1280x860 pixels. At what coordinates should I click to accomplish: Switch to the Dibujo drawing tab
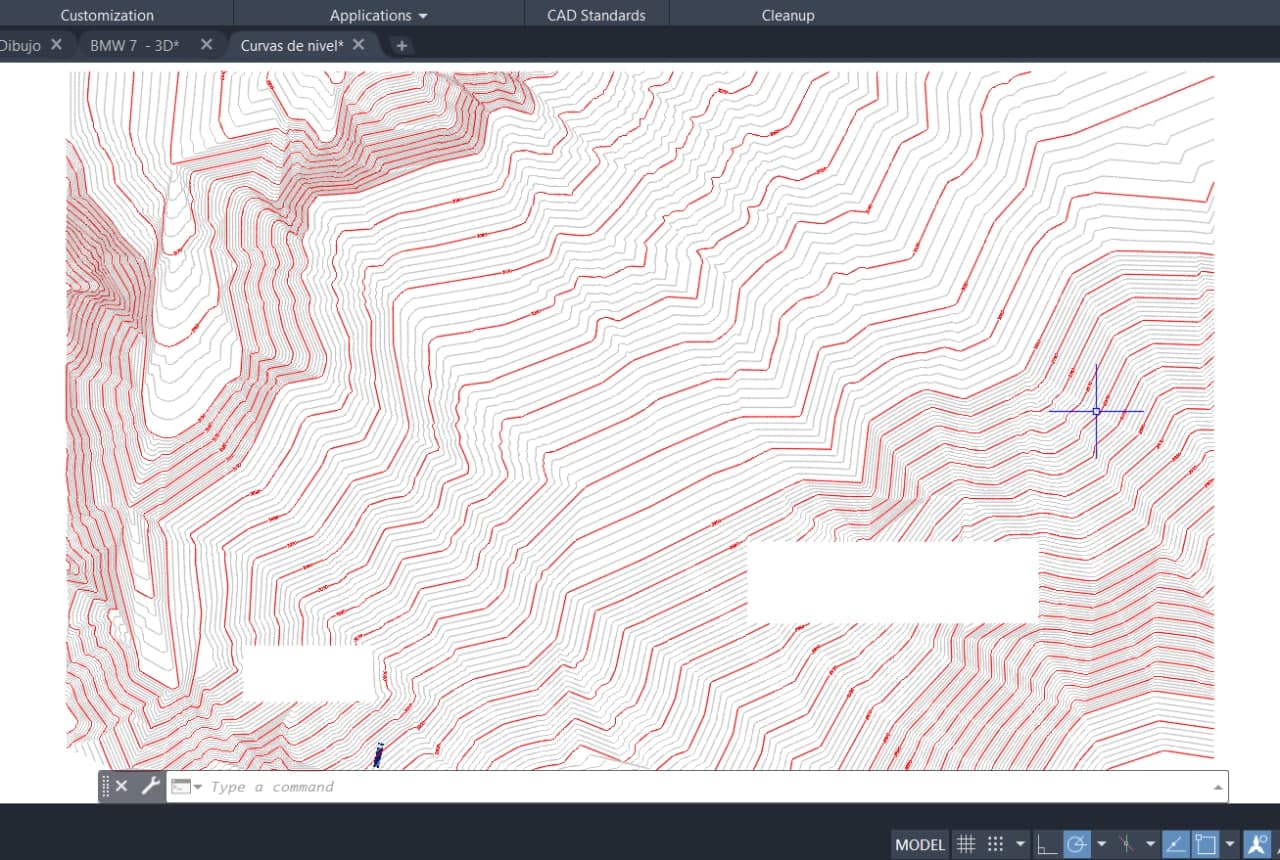(x=20, y=45)
